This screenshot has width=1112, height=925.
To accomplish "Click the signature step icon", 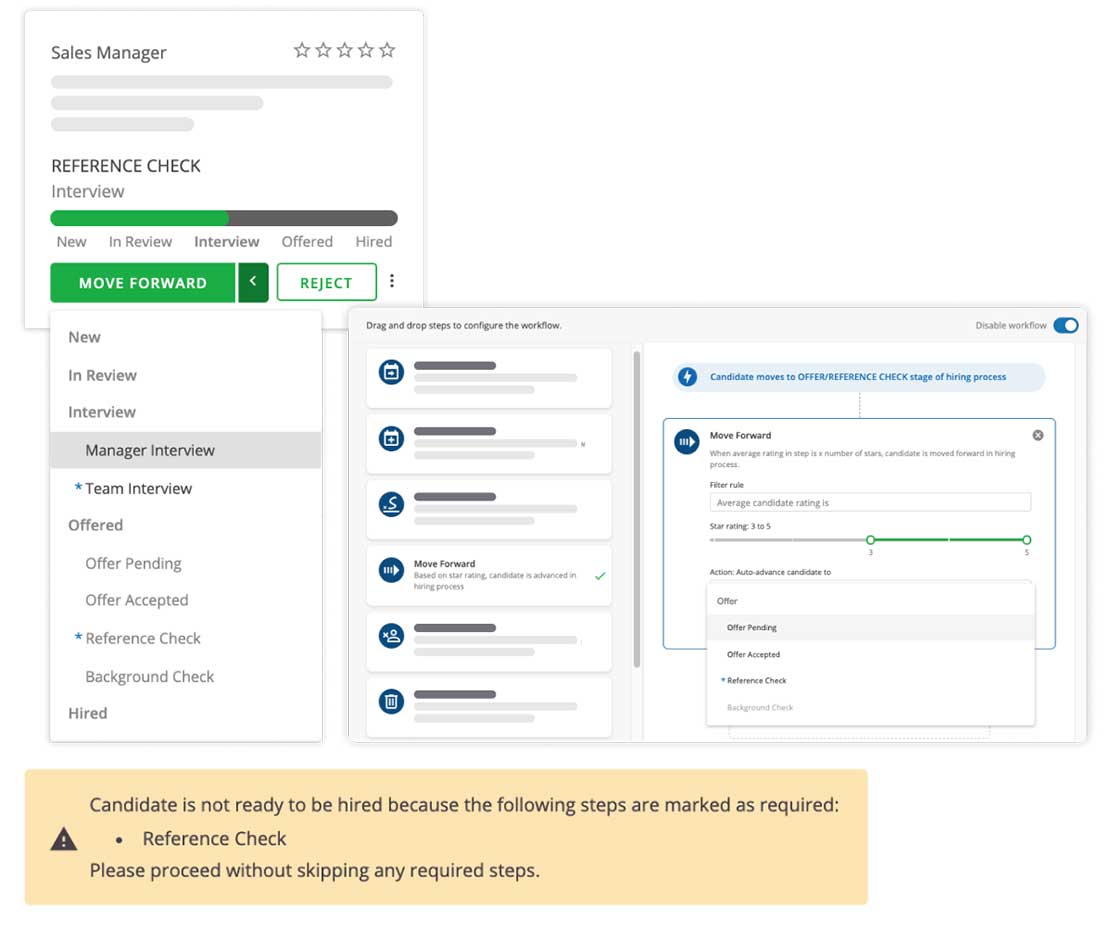I will pyautogui.click(x=391, y=505).
